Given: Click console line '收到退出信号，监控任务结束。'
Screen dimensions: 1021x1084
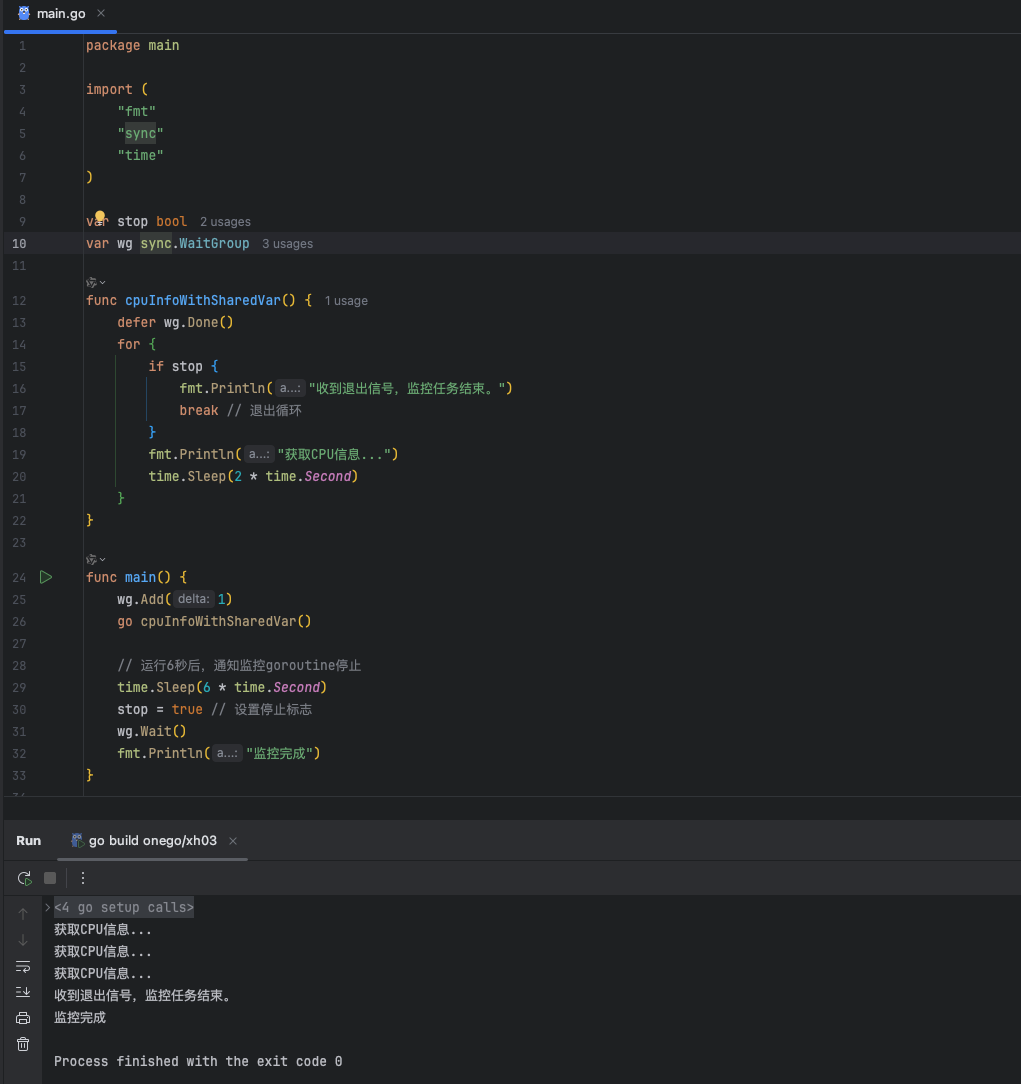Looking at the screenshot, I should point(143,996).
